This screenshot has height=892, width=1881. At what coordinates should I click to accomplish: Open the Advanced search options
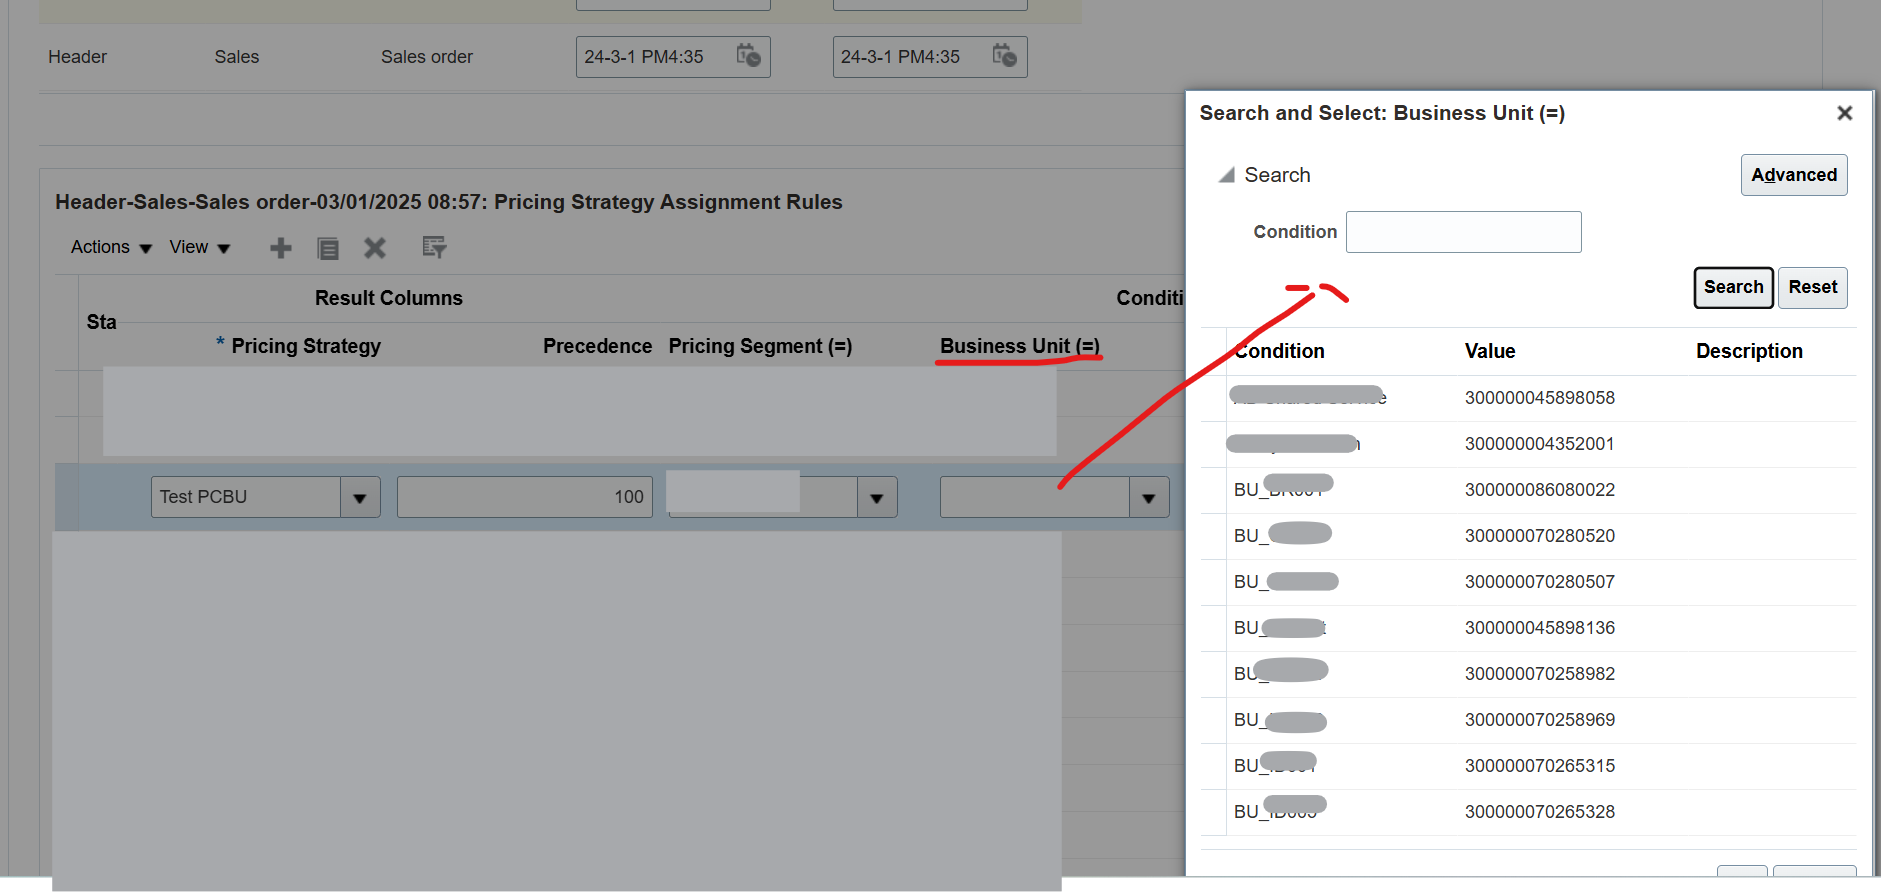click(x=1794, y=175)
